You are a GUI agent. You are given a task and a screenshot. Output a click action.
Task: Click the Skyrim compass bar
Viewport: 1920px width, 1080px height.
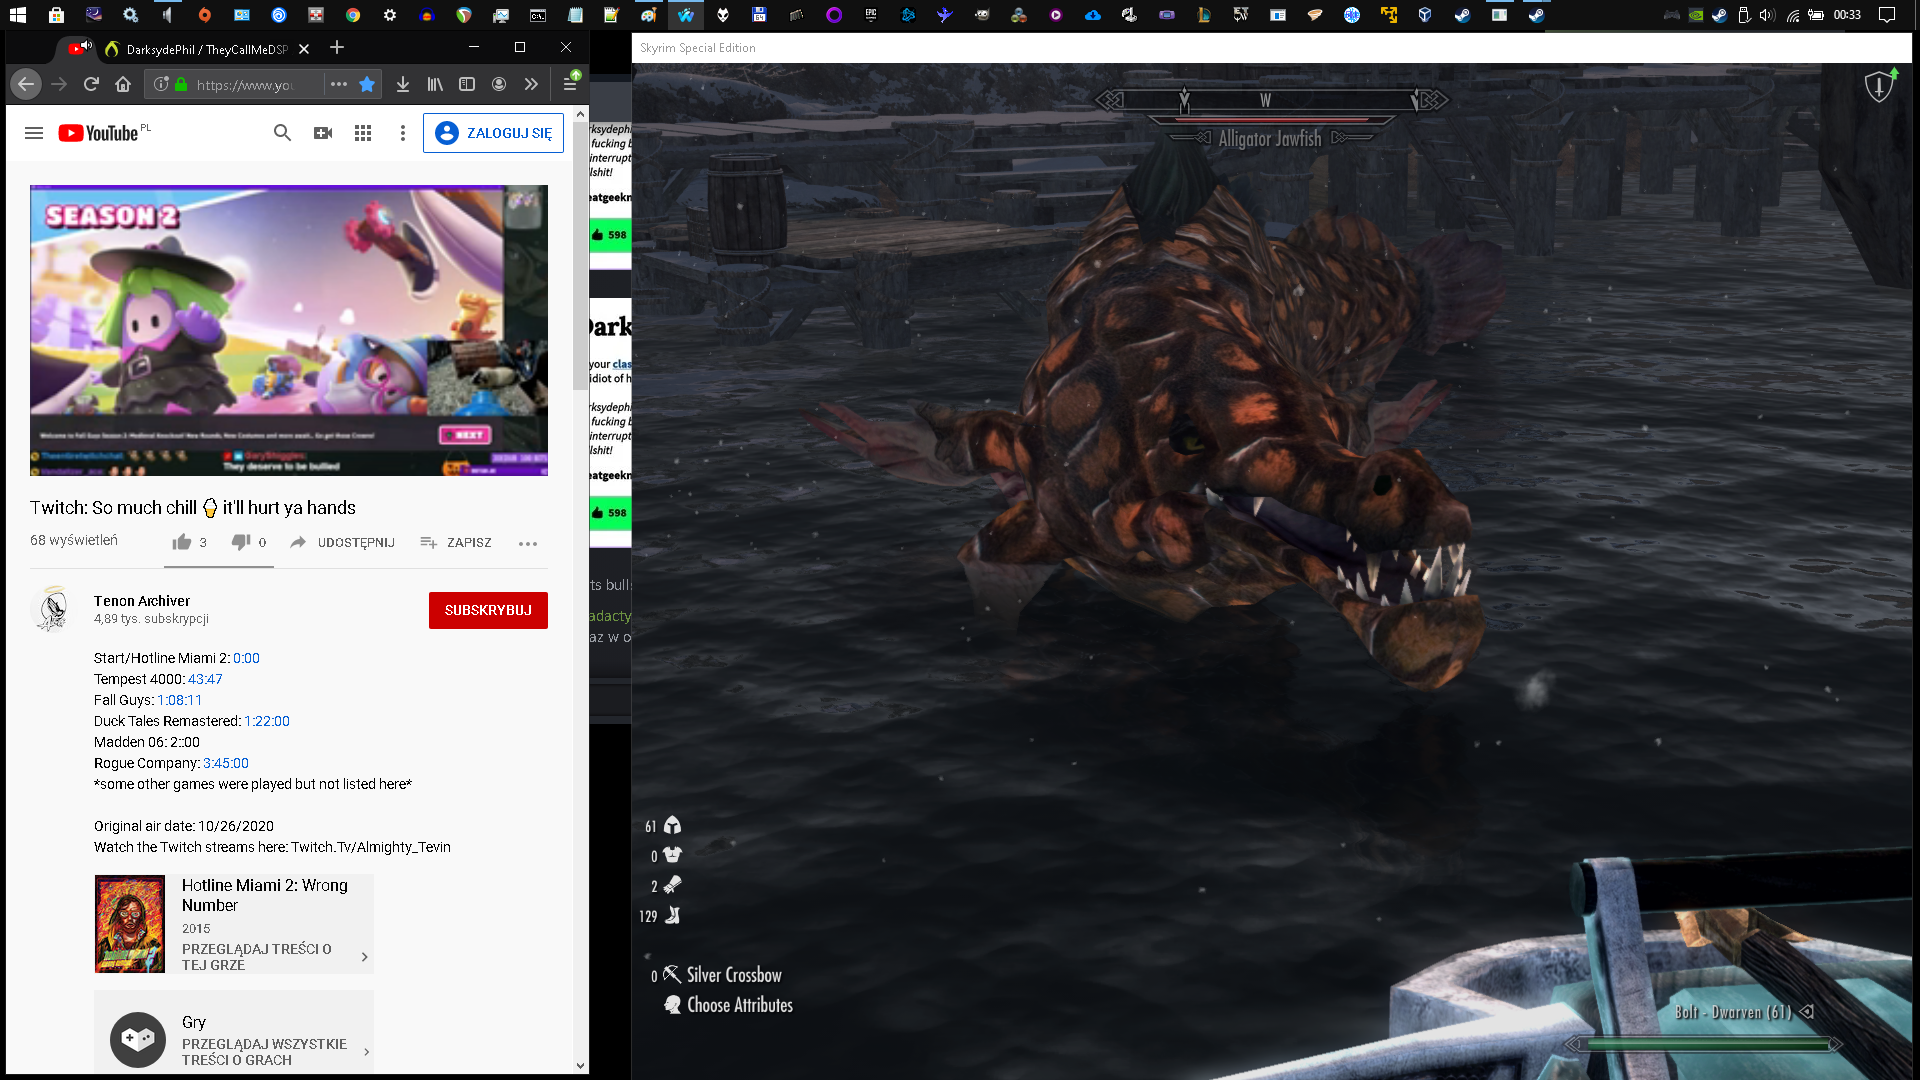pos(1270,100)
